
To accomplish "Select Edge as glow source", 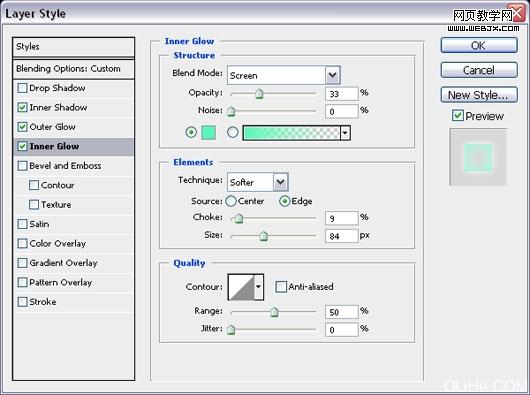I will coord(285,201).
